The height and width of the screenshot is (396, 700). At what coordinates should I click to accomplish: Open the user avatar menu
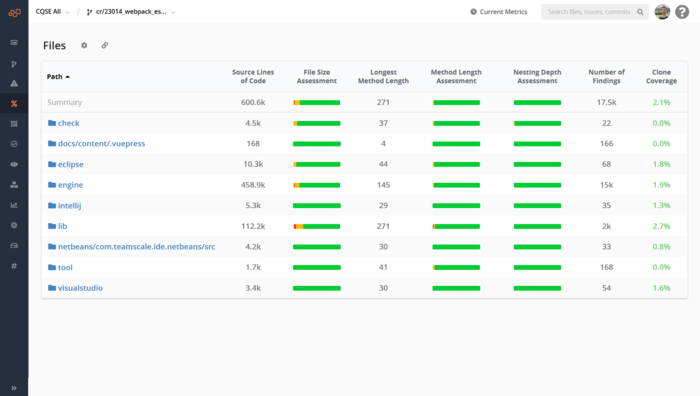pos(662,12)
